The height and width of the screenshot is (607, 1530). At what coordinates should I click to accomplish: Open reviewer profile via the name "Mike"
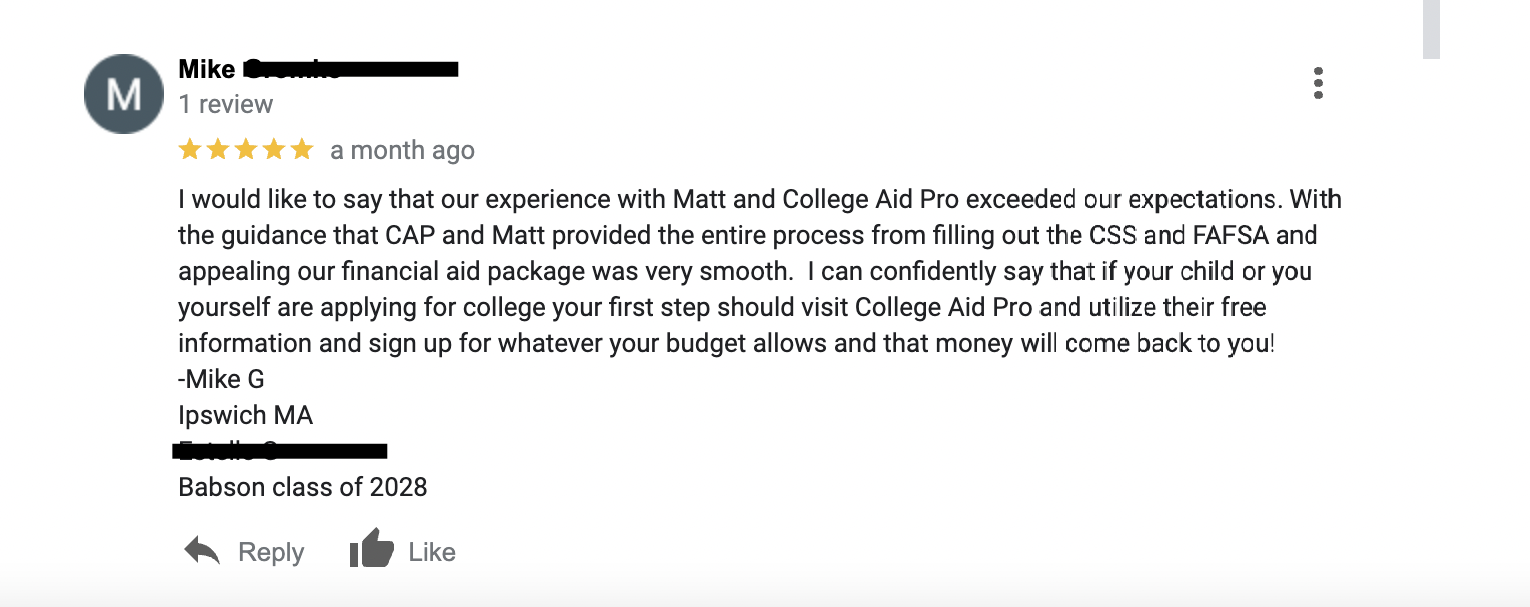coord(207,69)
